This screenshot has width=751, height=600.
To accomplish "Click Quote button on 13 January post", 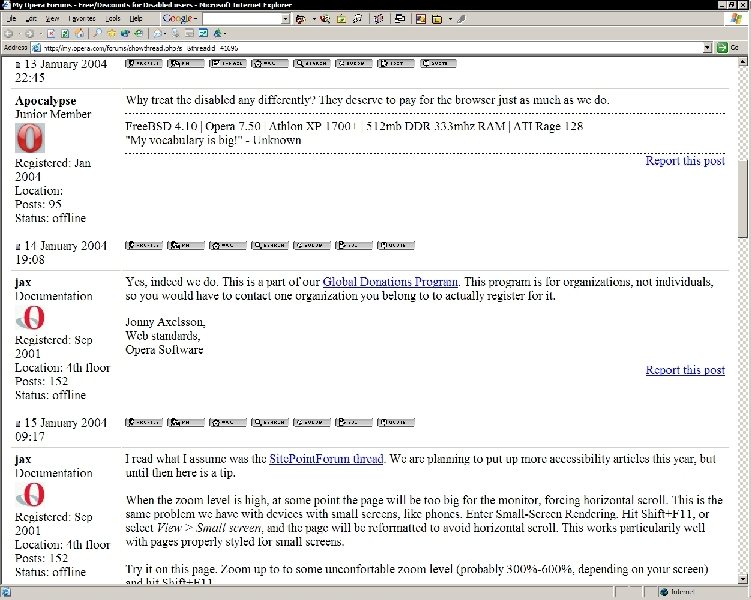I will point(438,63).
